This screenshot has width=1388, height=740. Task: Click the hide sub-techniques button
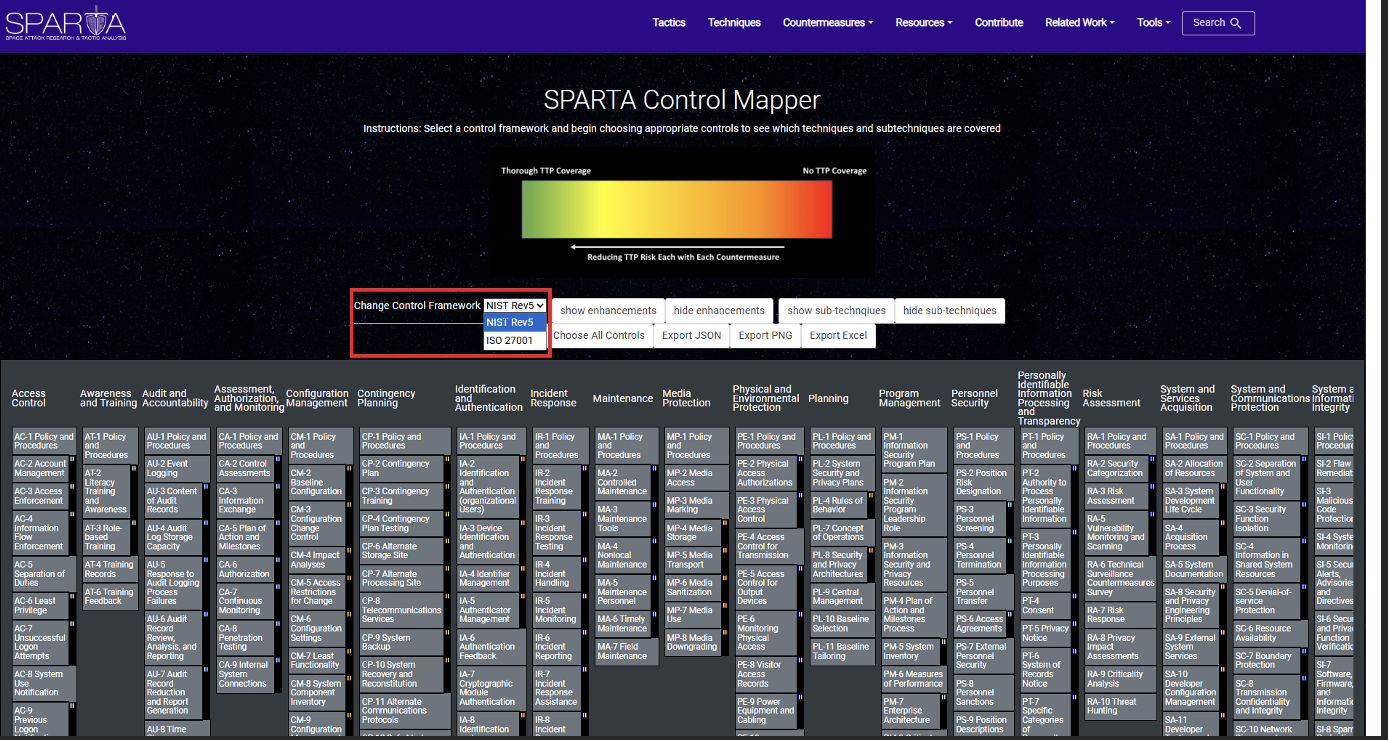(x=950, y=310)
